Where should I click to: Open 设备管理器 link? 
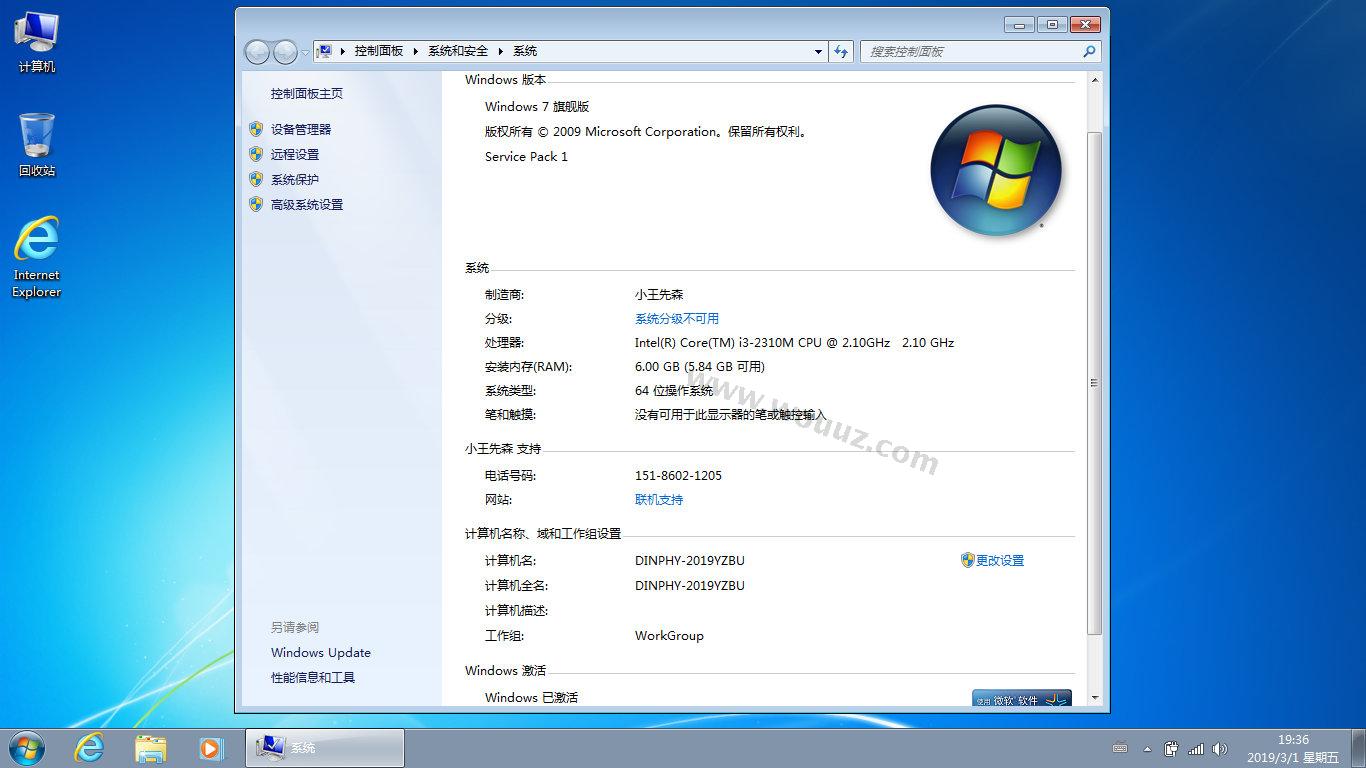pyautogui.click(x=301, y=129)
